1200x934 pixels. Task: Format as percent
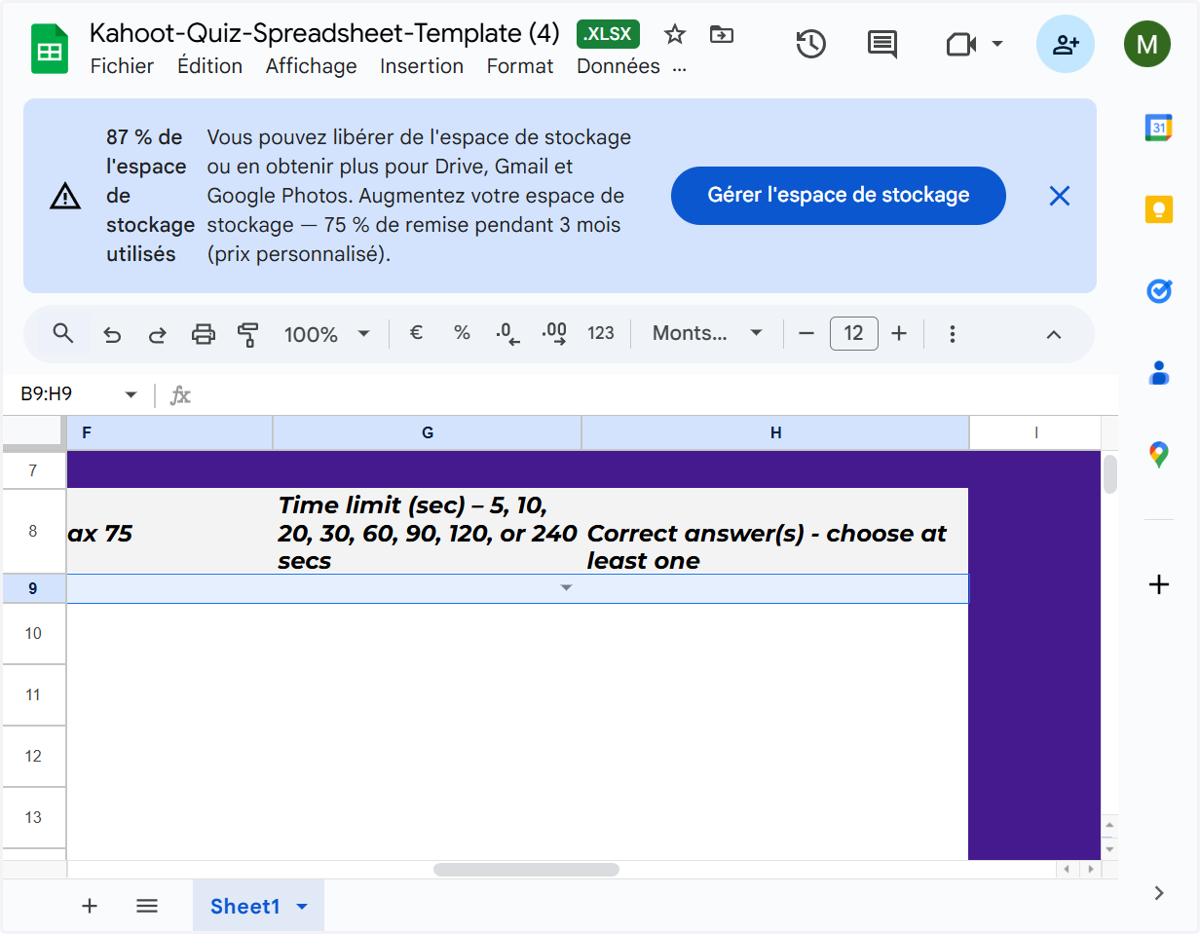point(462,333)
